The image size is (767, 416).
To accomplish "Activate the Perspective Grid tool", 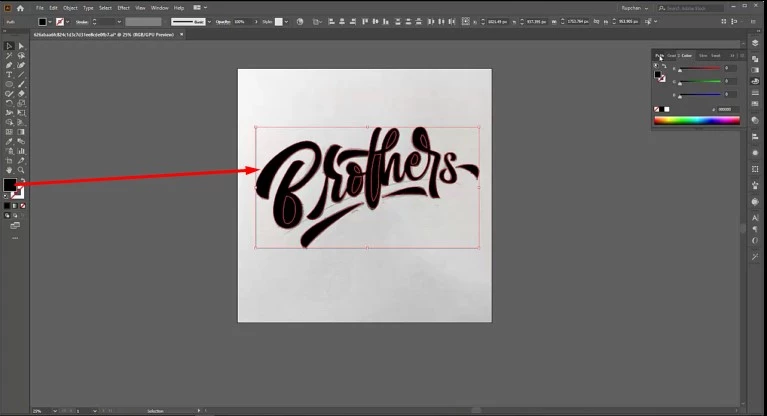I will point(21,122).
